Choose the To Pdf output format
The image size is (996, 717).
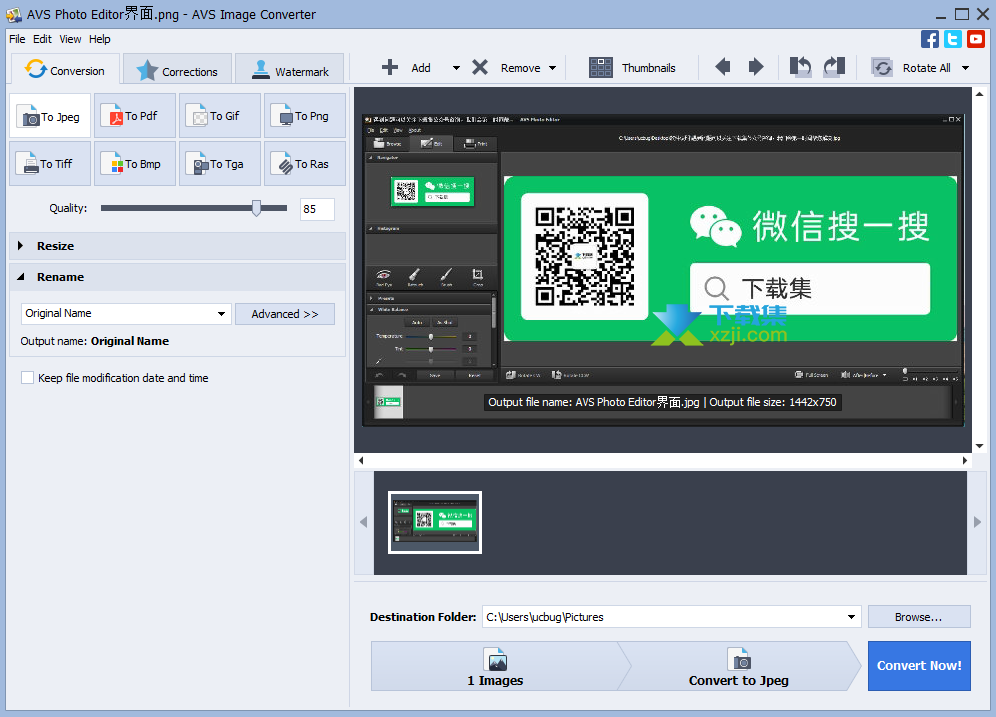(135, 116)
